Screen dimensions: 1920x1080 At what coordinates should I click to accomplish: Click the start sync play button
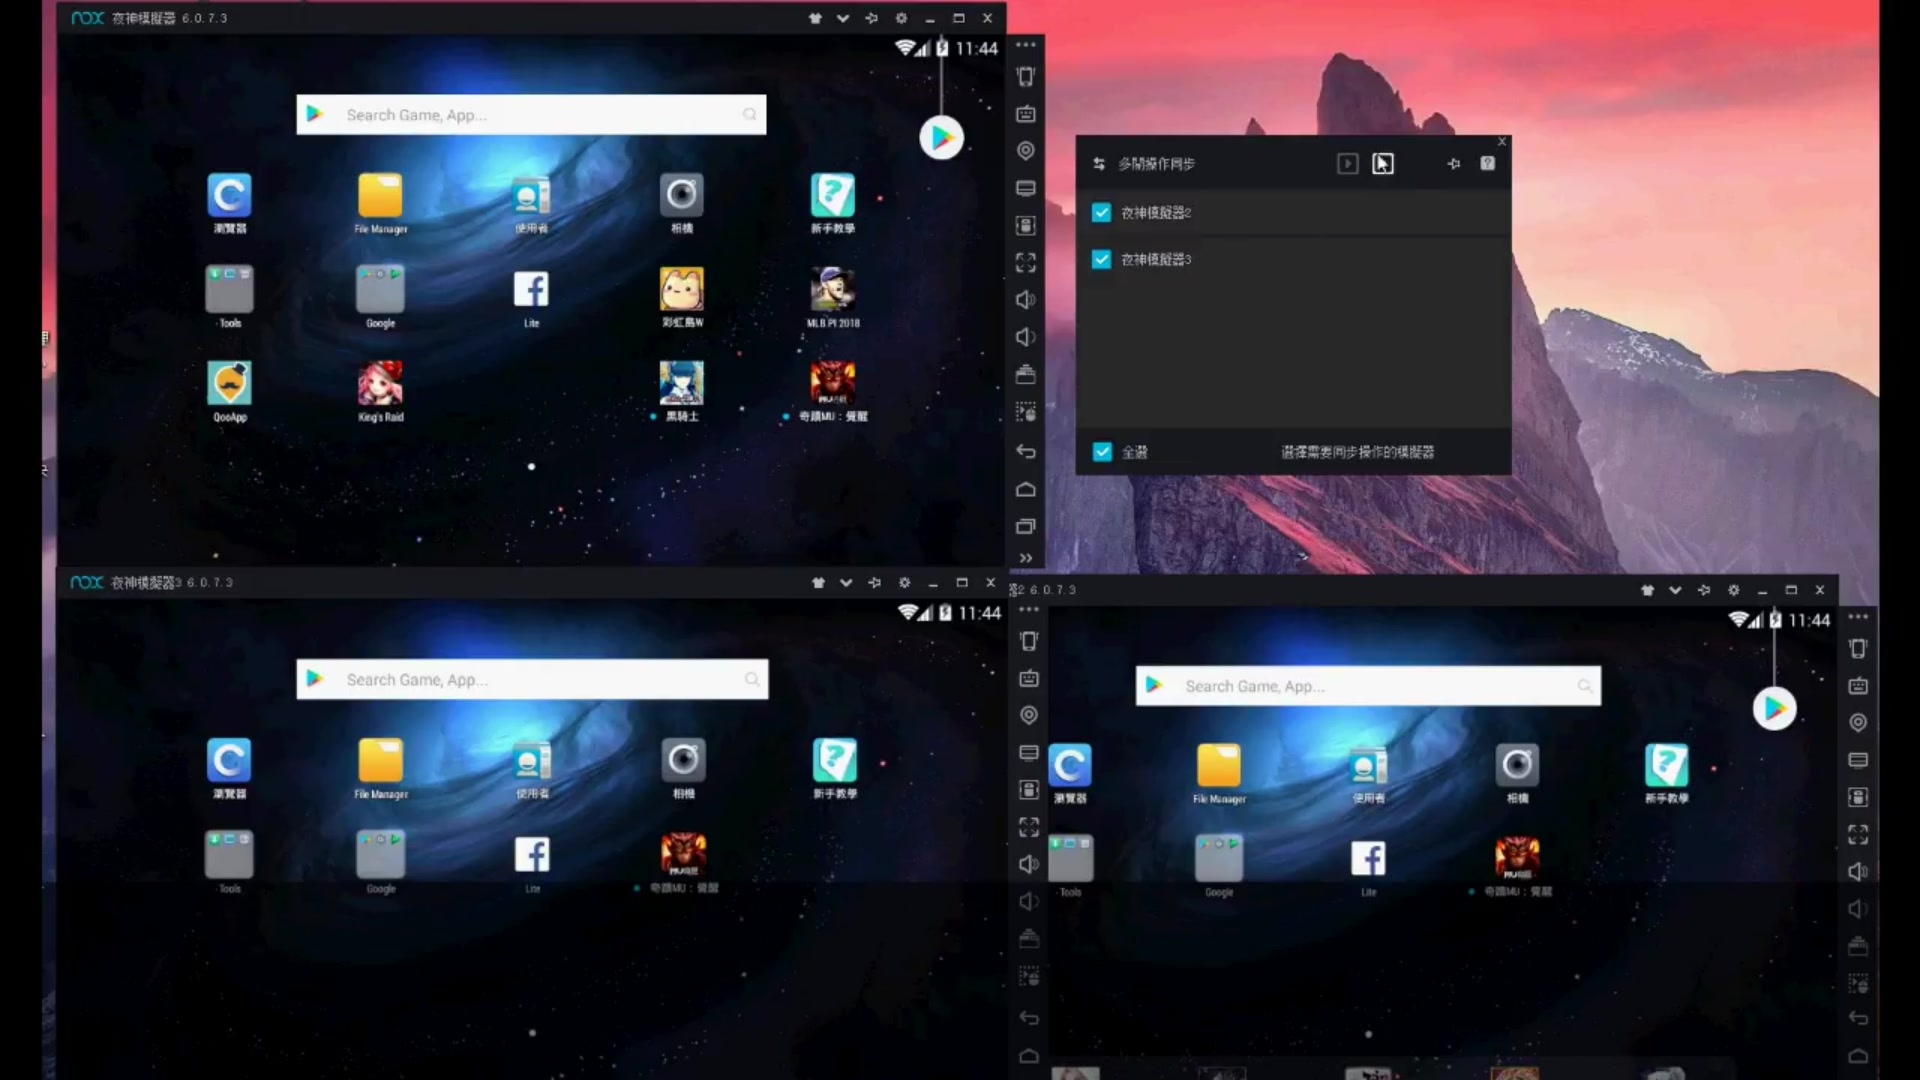(1347, 163)
